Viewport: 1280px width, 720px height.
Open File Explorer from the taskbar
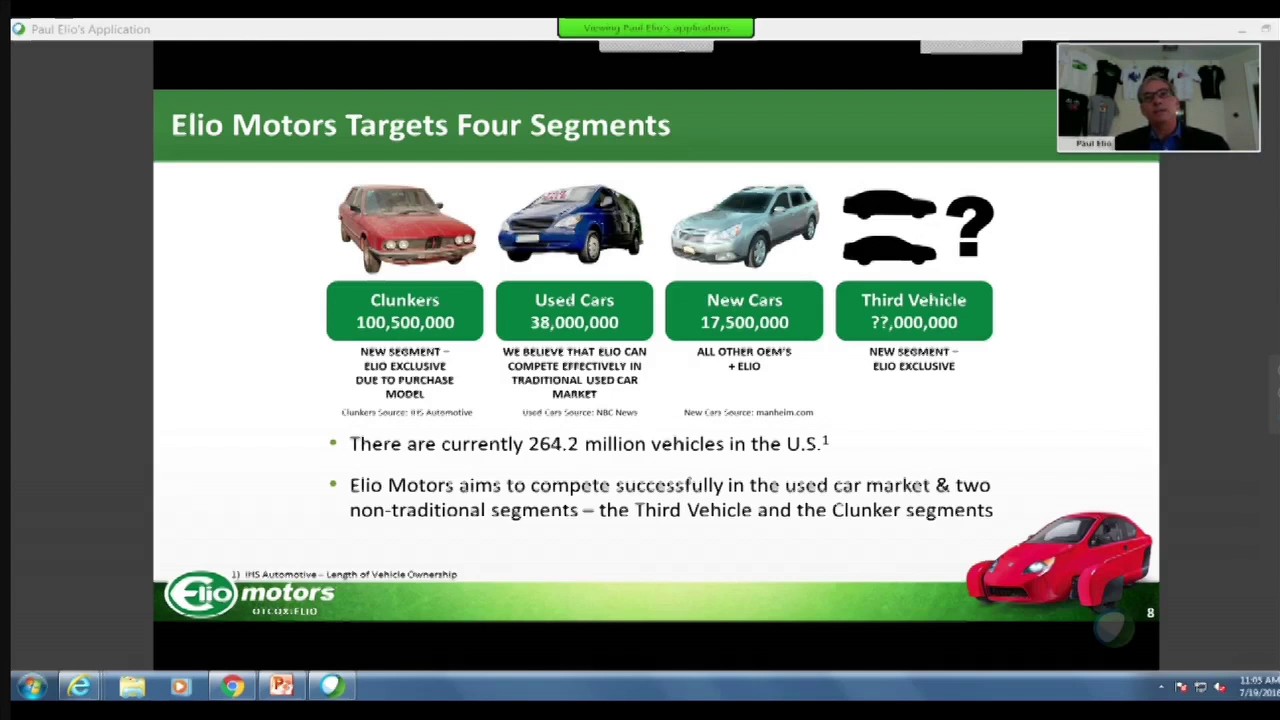pyautogui.click(x=132, y=687)
